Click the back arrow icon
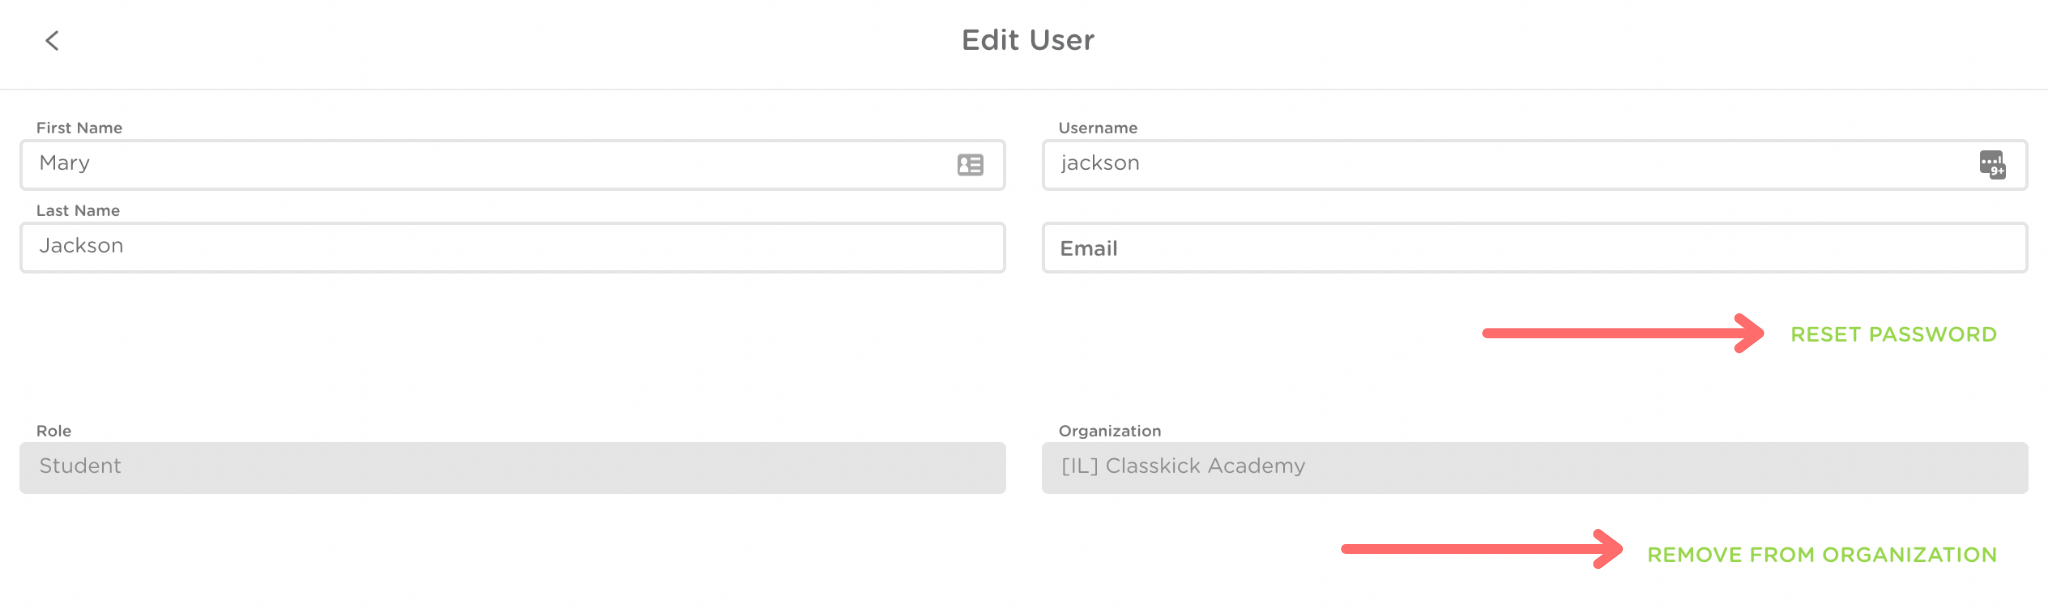Image resolution: width=2048 pixels, height=610 pixels. click(52, 40)
